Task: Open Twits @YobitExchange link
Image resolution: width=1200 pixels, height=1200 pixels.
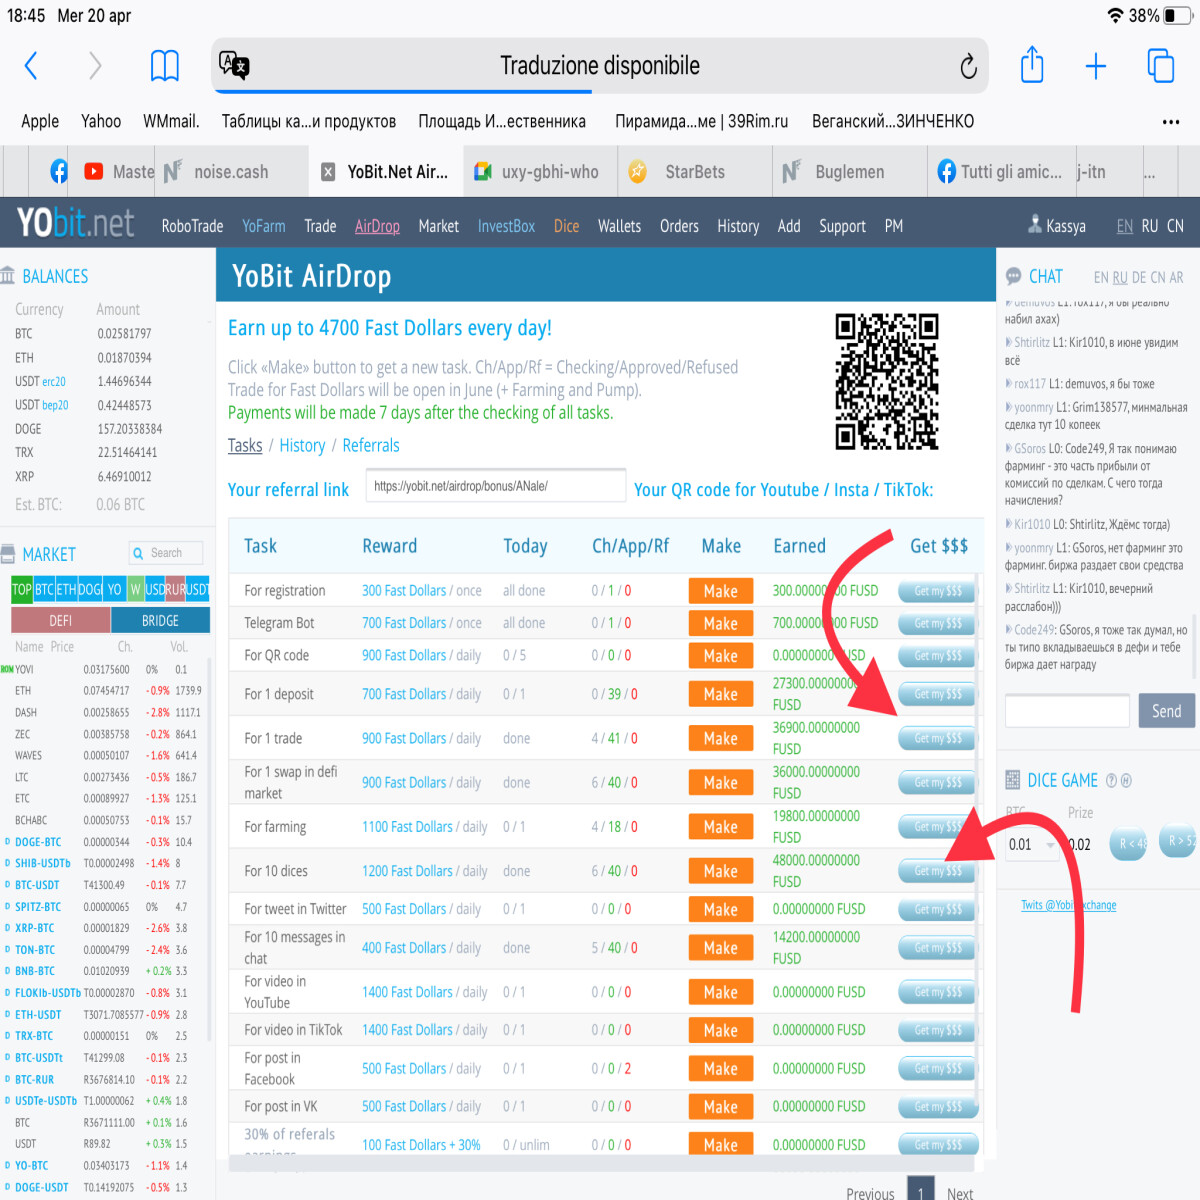Action: 1068,905
